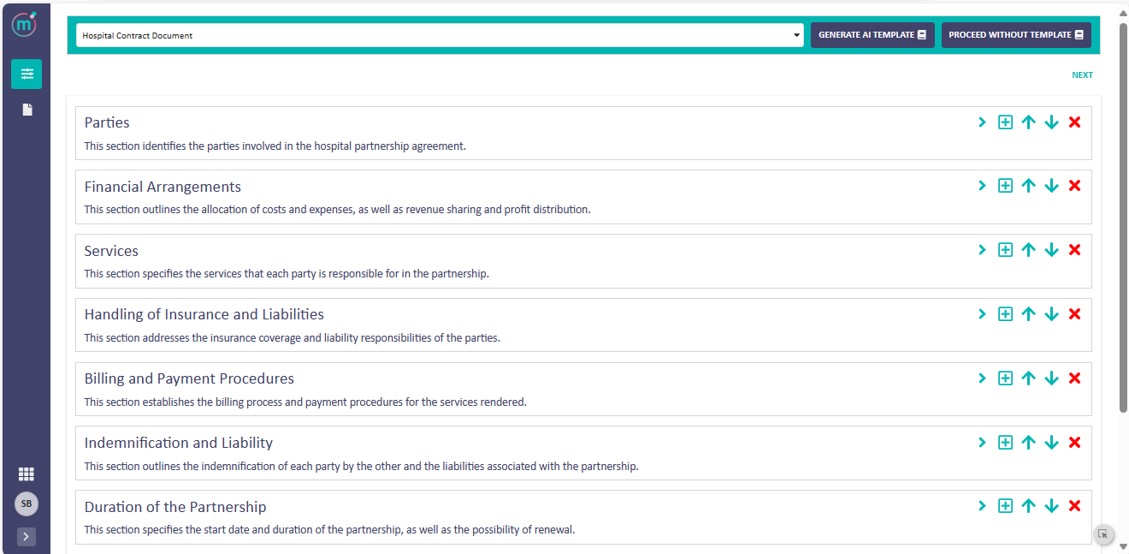
Task: Add section after Billing and Payment Procedures
Action: pos(1005,378)
